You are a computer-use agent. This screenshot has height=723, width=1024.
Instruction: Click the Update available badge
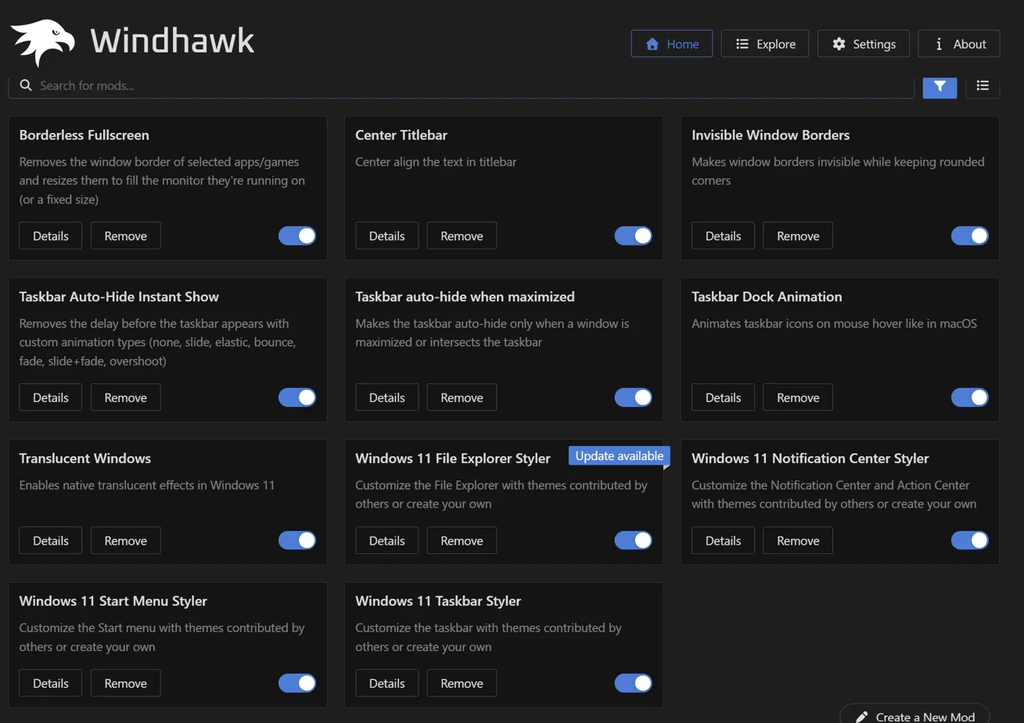pos(619,456)
